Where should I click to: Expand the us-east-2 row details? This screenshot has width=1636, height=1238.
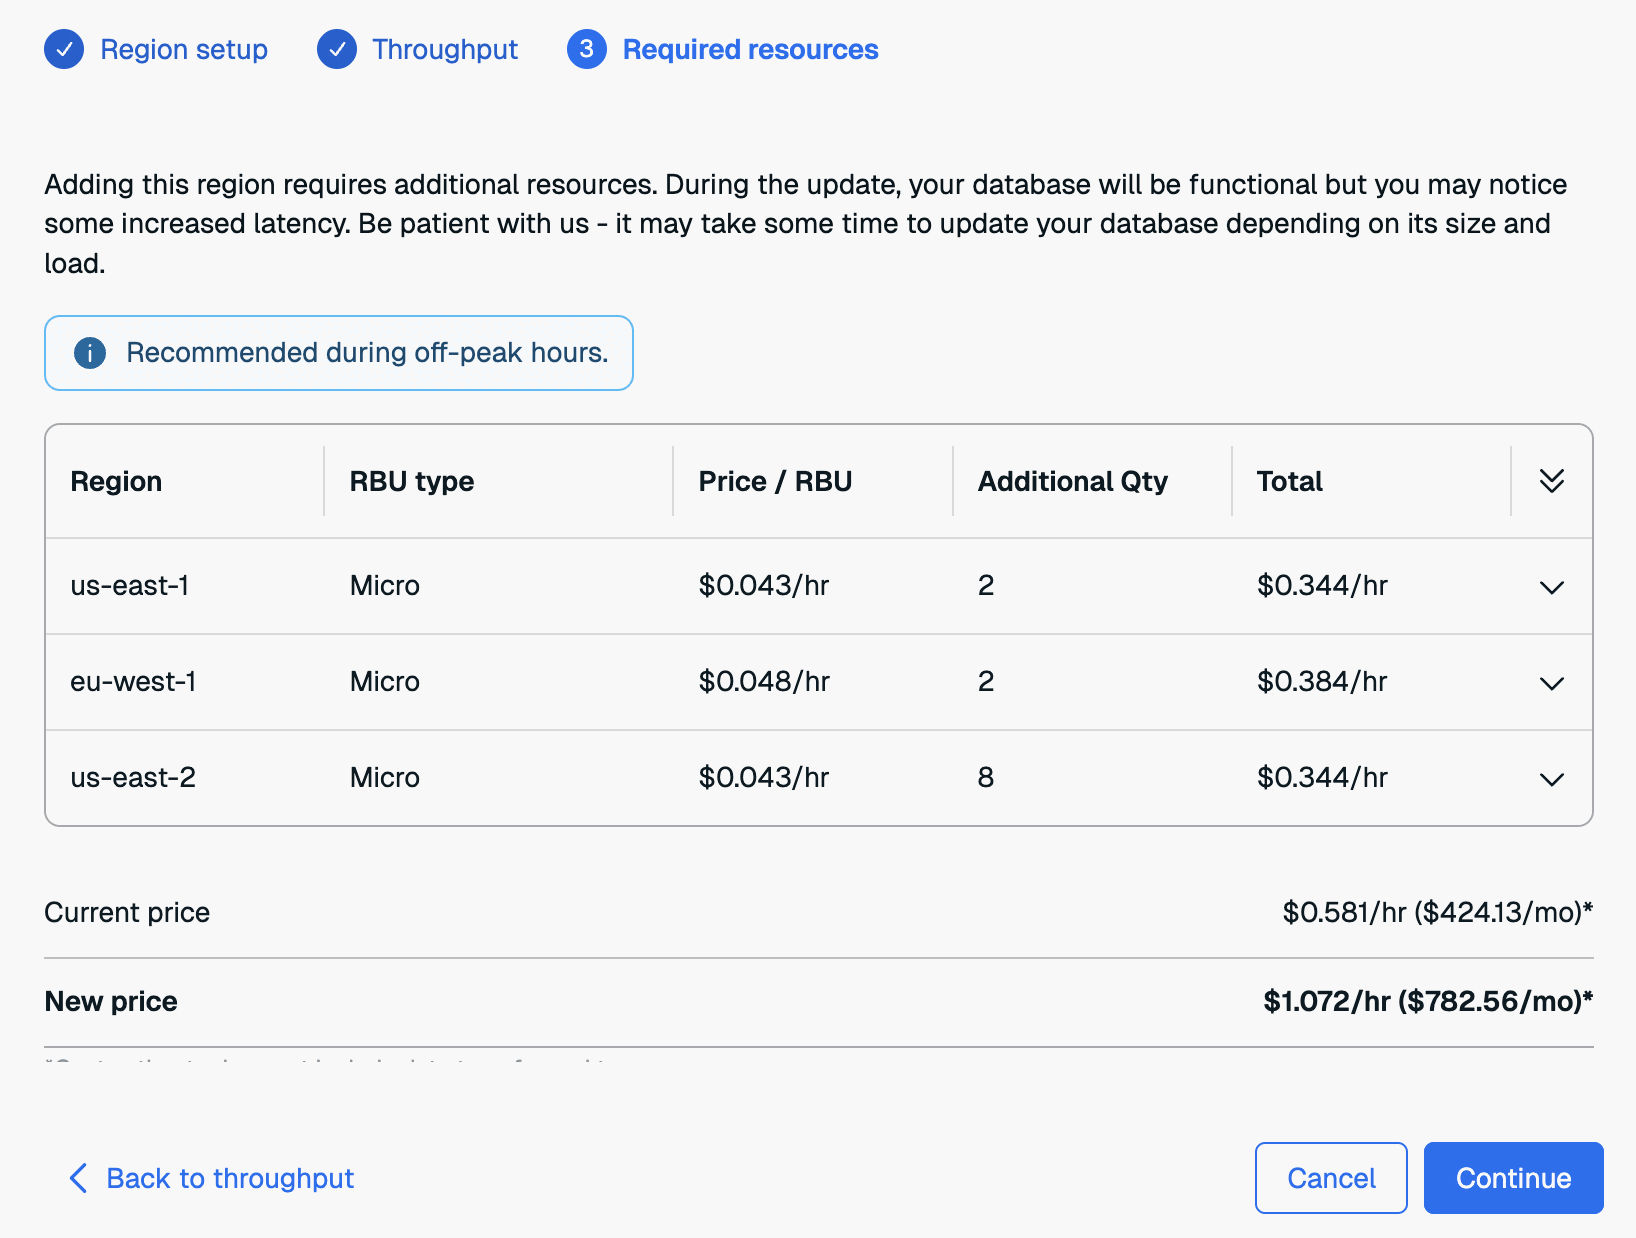click(1551, 779)
